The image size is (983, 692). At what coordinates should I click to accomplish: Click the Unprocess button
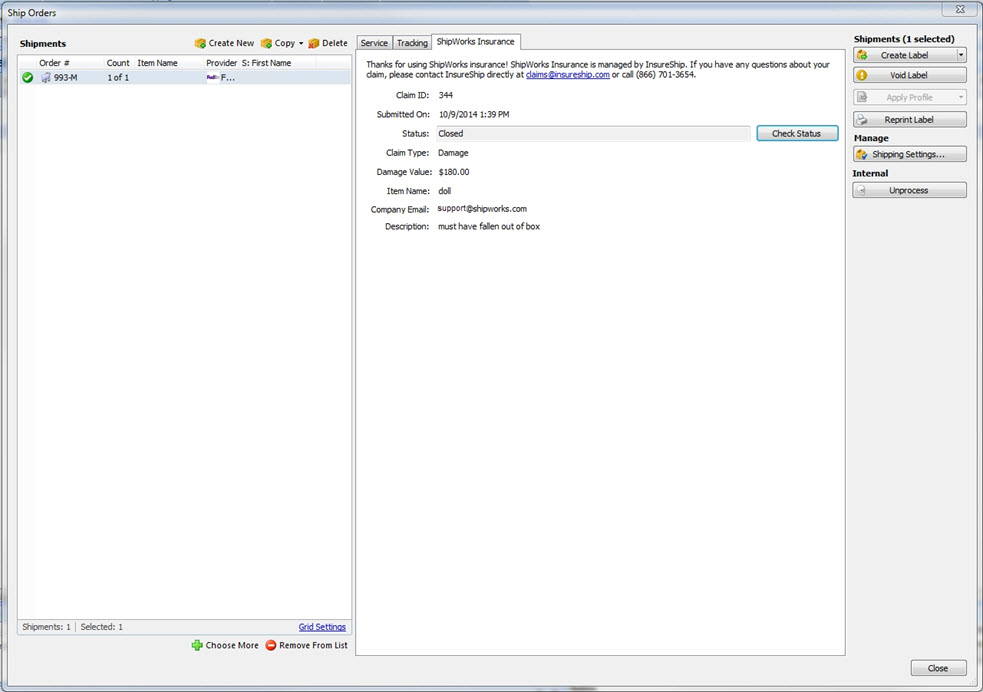pos(910,191)
